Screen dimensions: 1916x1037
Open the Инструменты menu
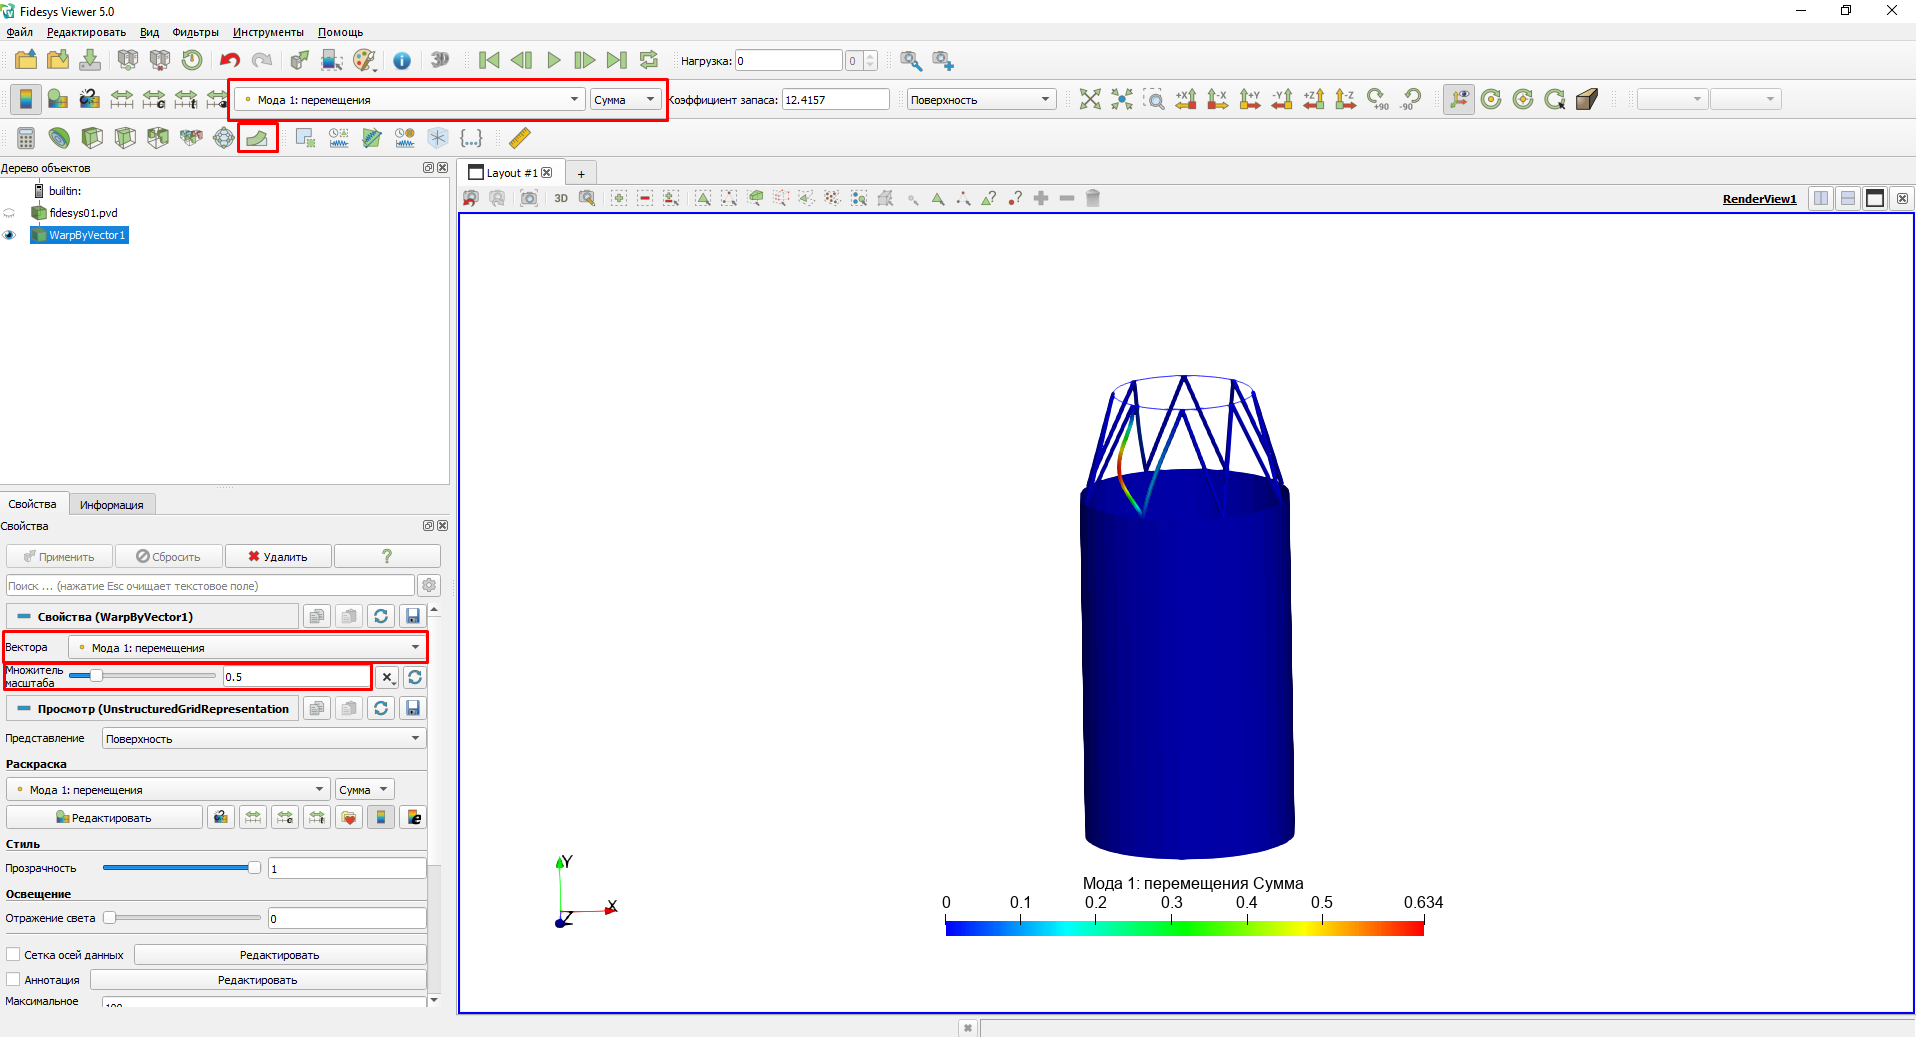pyautogui.click(x=268, y=32)
